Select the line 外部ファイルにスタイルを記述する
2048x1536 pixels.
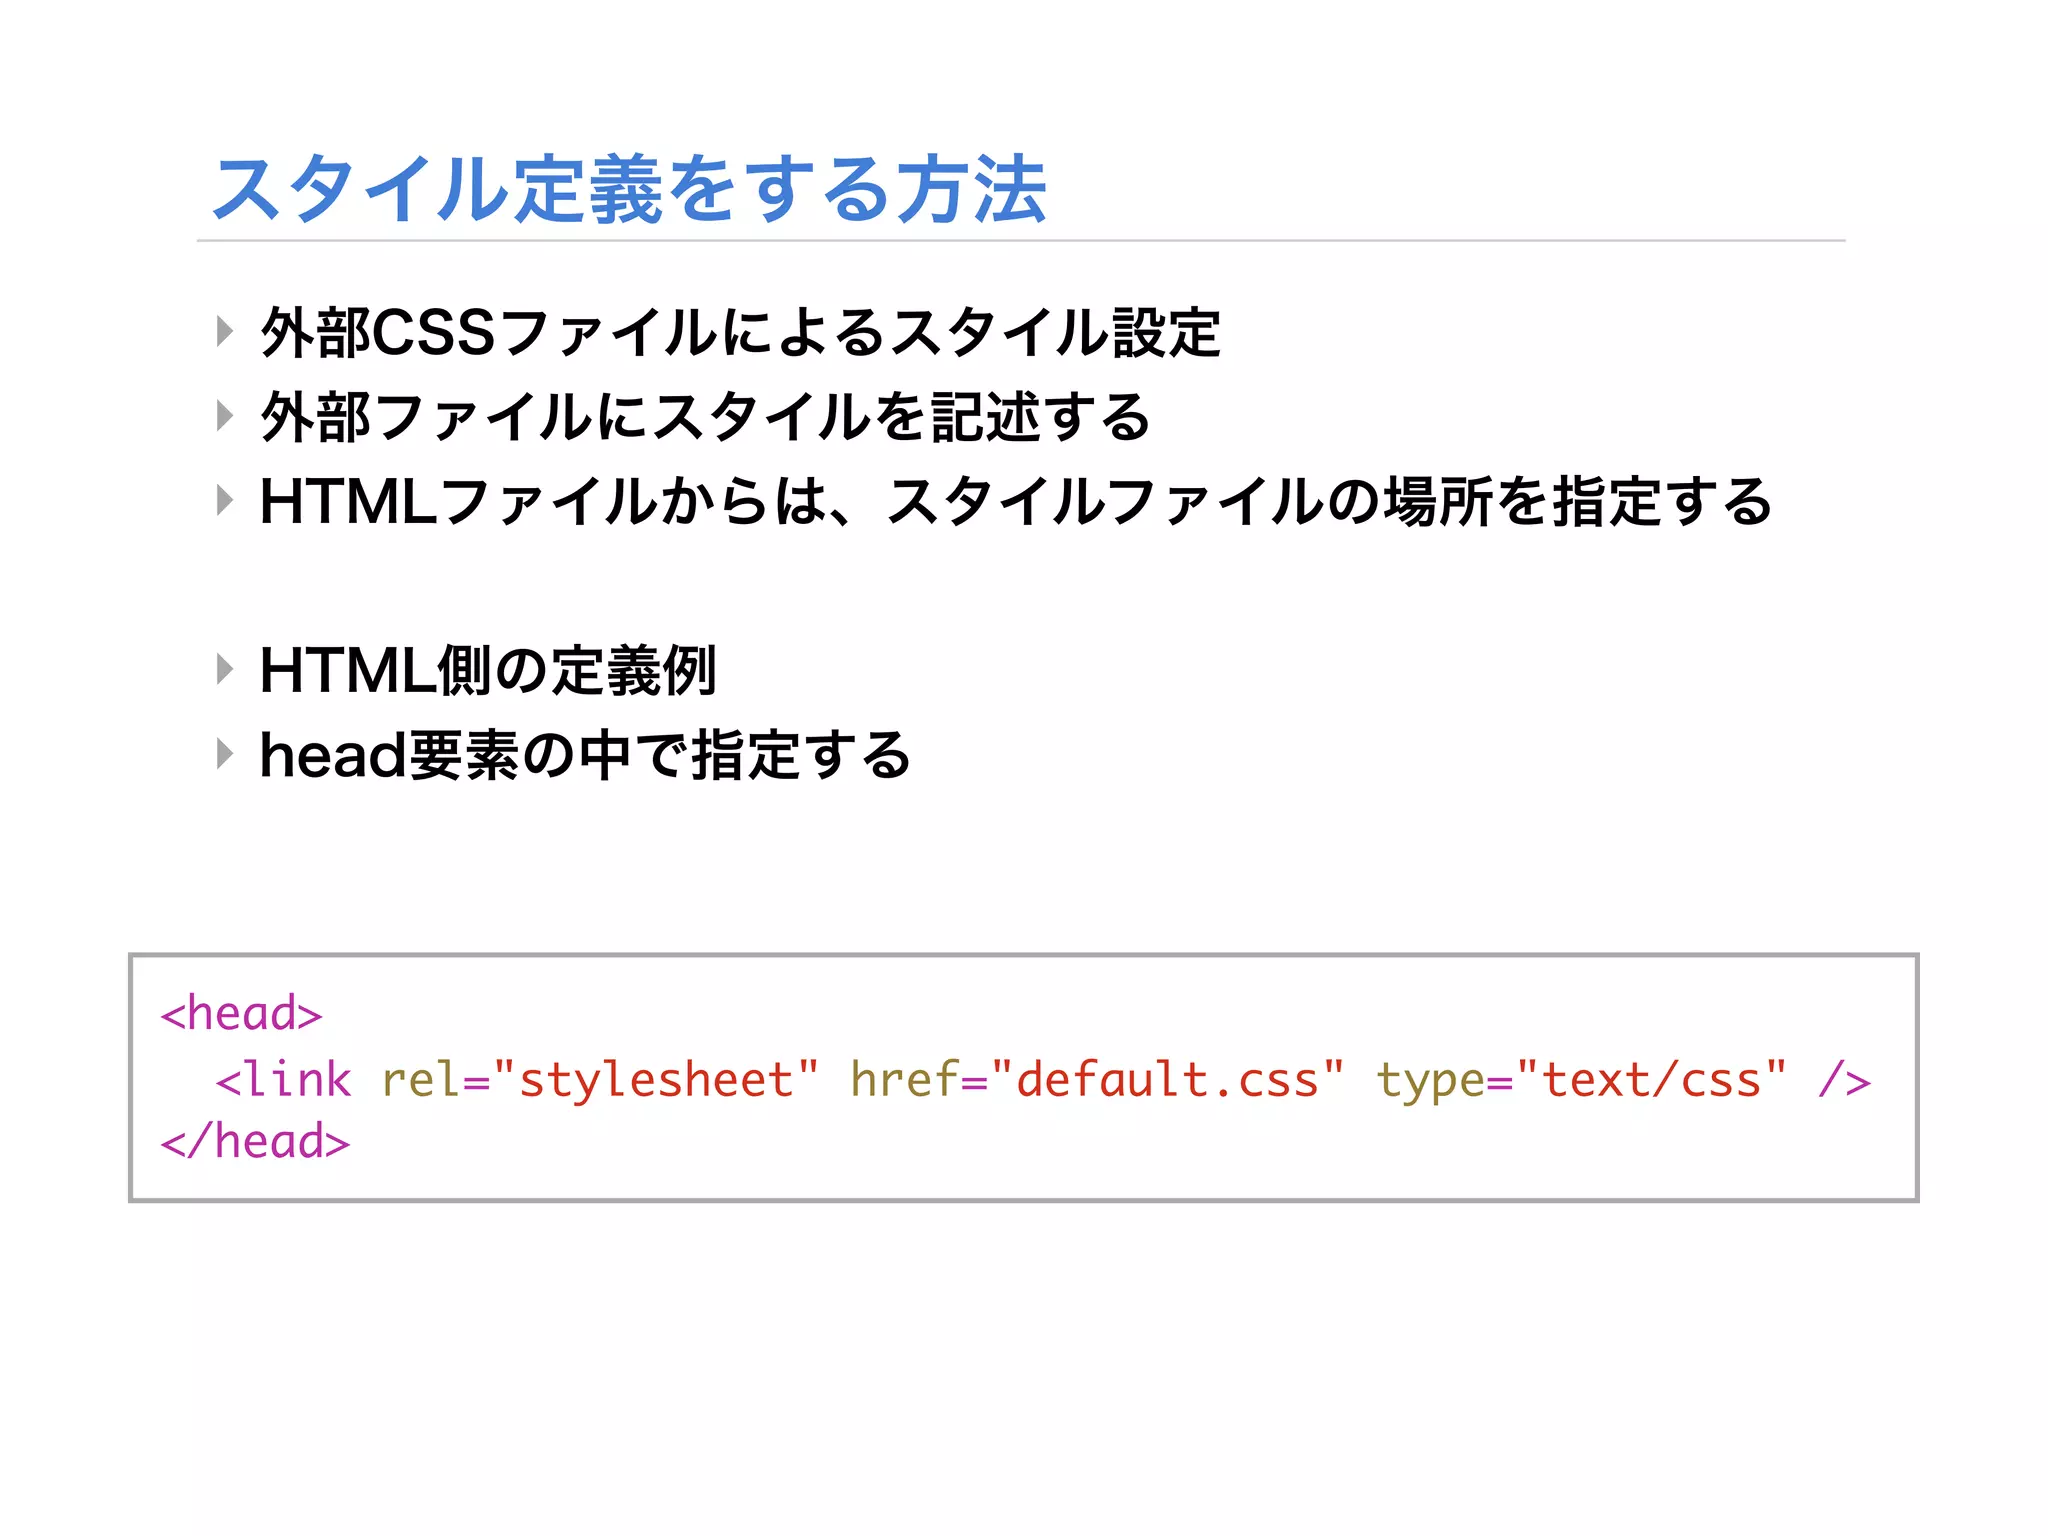coord(706,416)
